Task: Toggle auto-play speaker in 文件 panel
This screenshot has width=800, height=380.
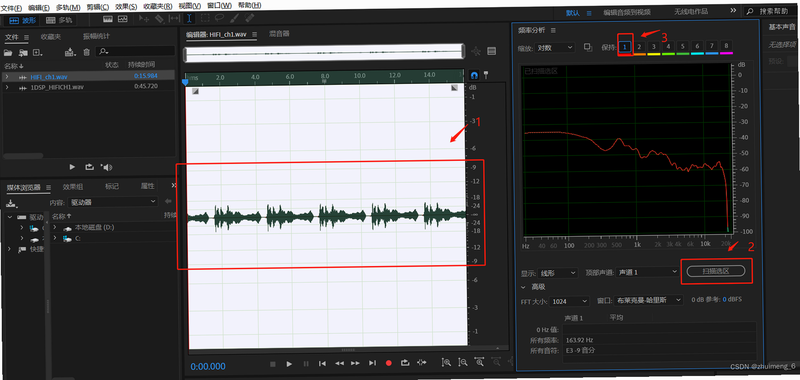Action: [x=107, y=167]
